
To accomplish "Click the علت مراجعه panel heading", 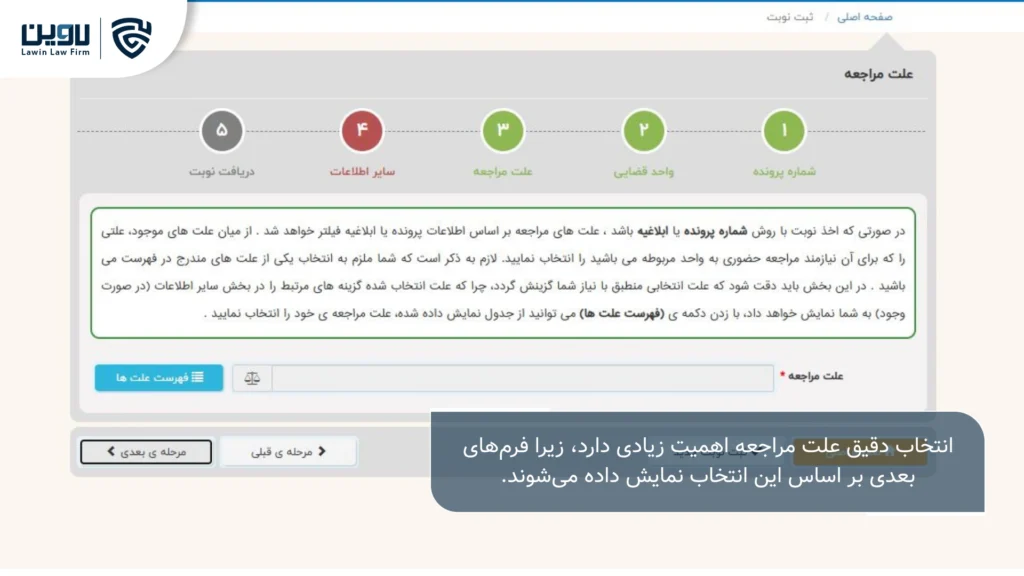I will (x=878, y=74).
